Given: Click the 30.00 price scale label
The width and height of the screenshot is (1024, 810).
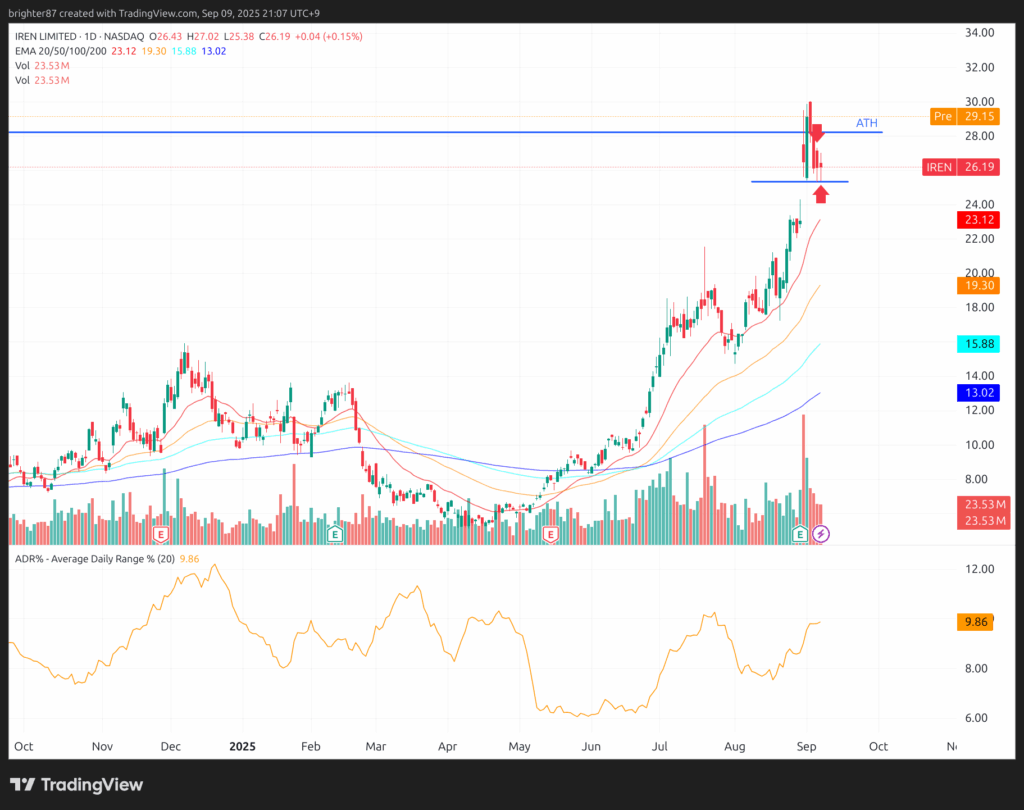Looking at the screenshot, I should [x=980, y=101].
